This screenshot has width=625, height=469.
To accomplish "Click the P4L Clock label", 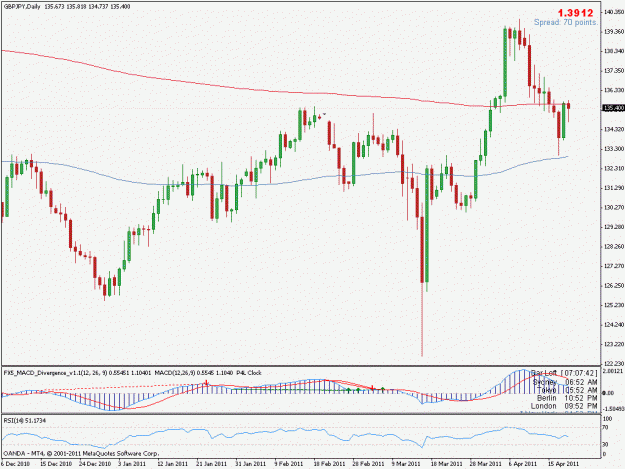I will click(249, 373).
